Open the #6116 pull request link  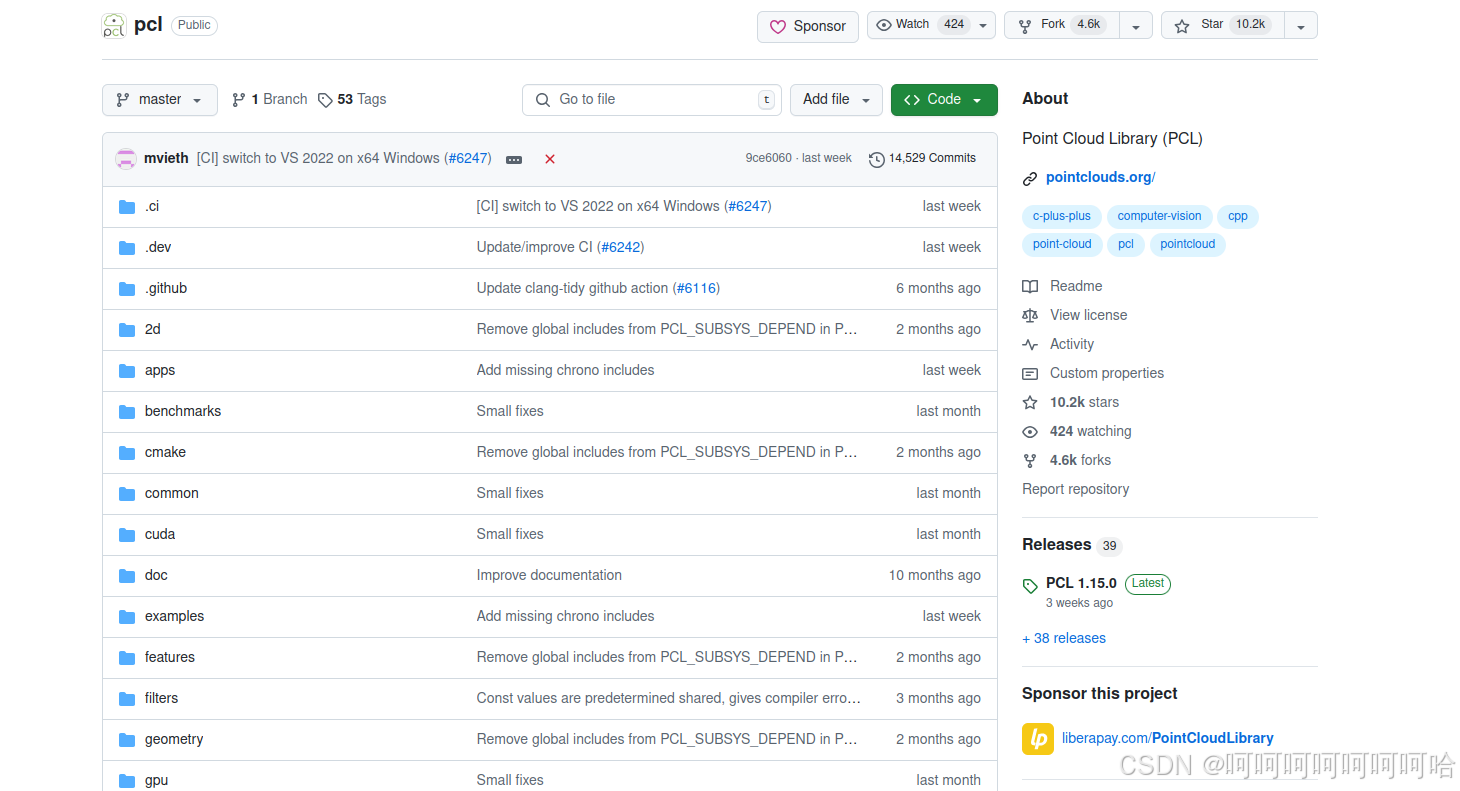tap(696, 288)
